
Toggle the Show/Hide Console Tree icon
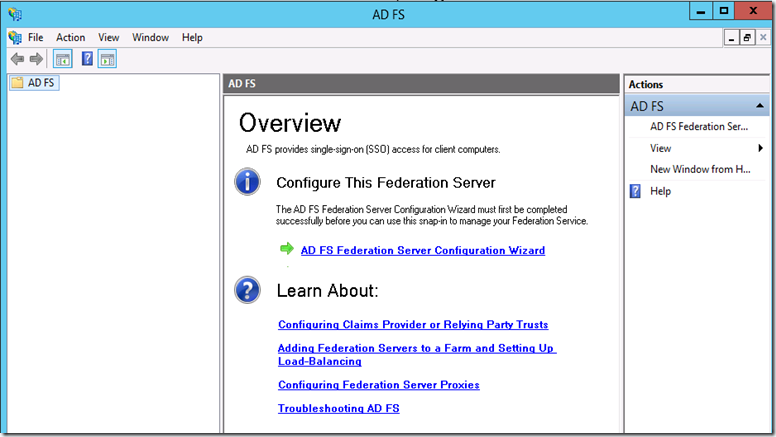pos(63,59)
